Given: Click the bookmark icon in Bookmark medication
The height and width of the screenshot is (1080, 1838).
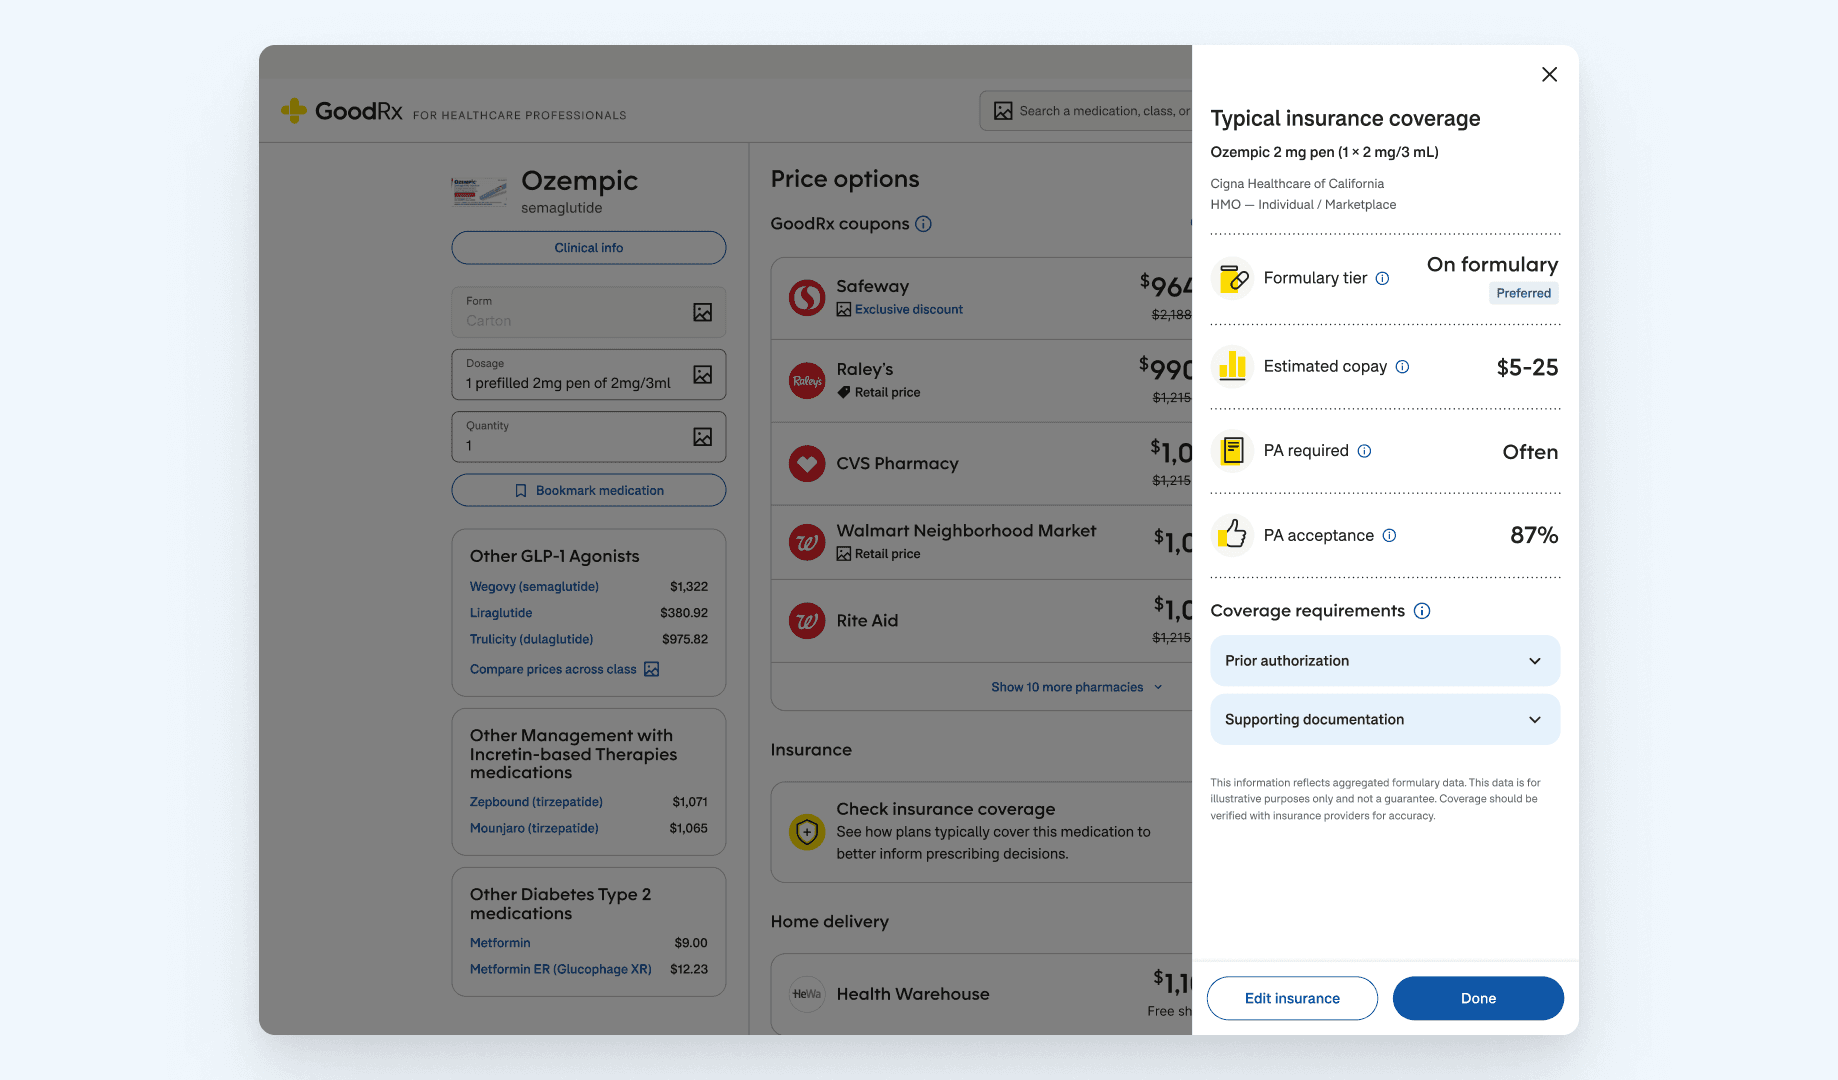Looking at the screenshot, I should click(520, 491).
